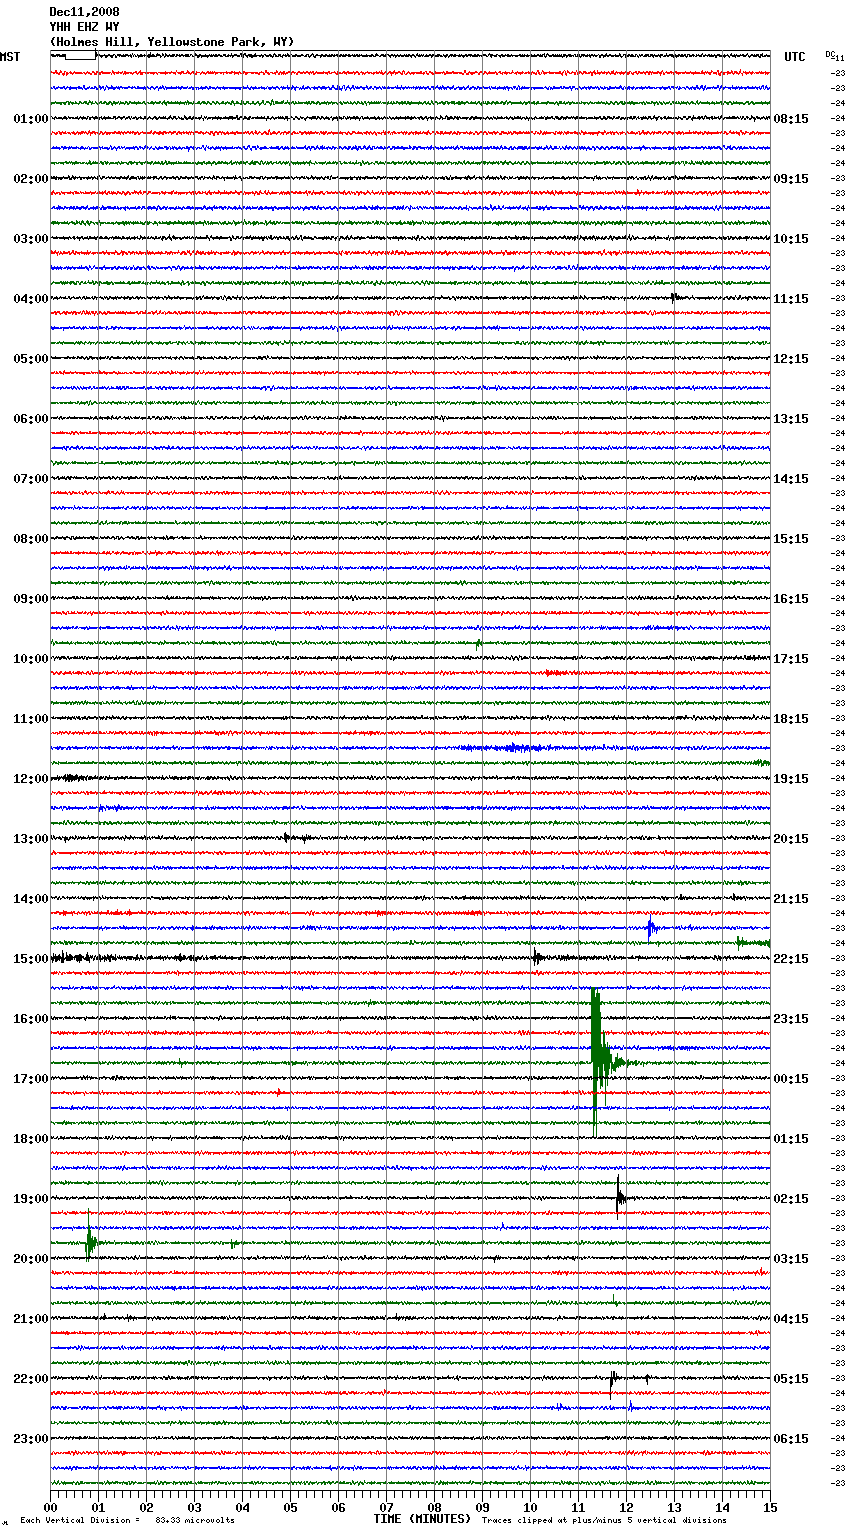
Task: Select the 19:00 MST row label
Action: coord(30,1199)
